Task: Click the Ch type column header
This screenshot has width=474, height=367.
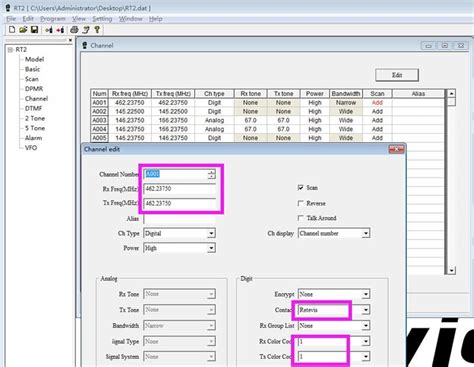Action: coord(214,94)
